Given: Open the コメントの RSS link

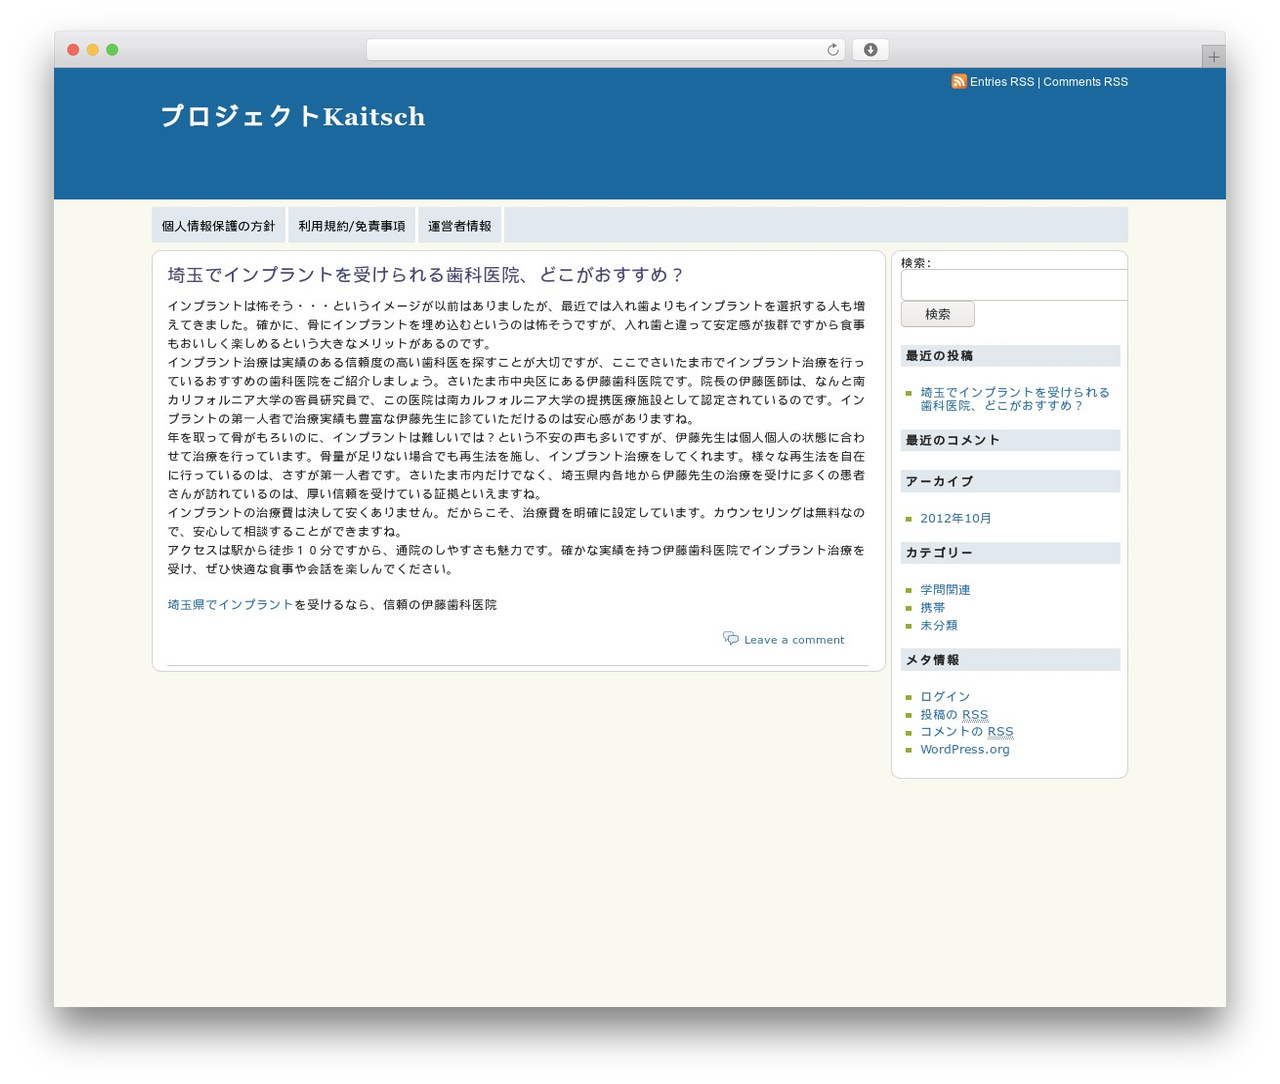Looking at the screenshot, I should tap(967, 732).
